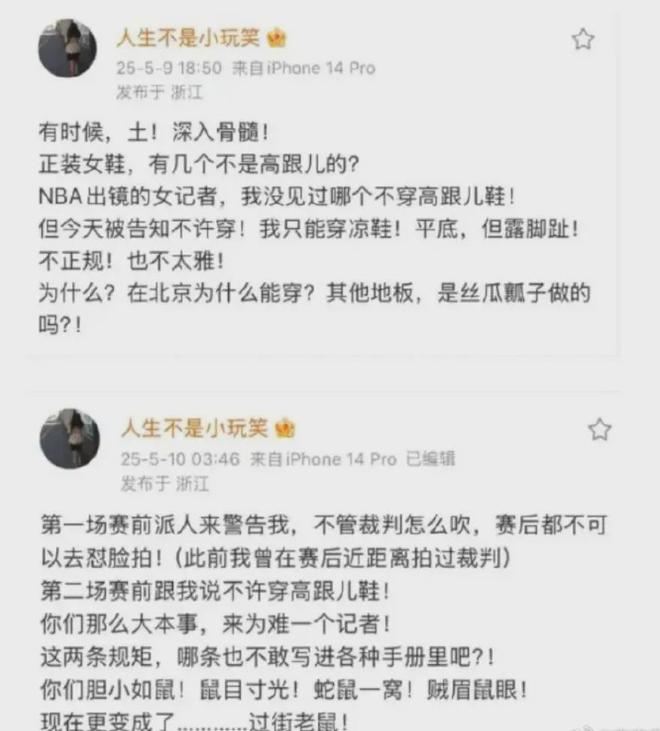Visit 人生不是小玩笑 profile from the second post
The height and width of the screenshot is (731, 660).
[194, 428]
